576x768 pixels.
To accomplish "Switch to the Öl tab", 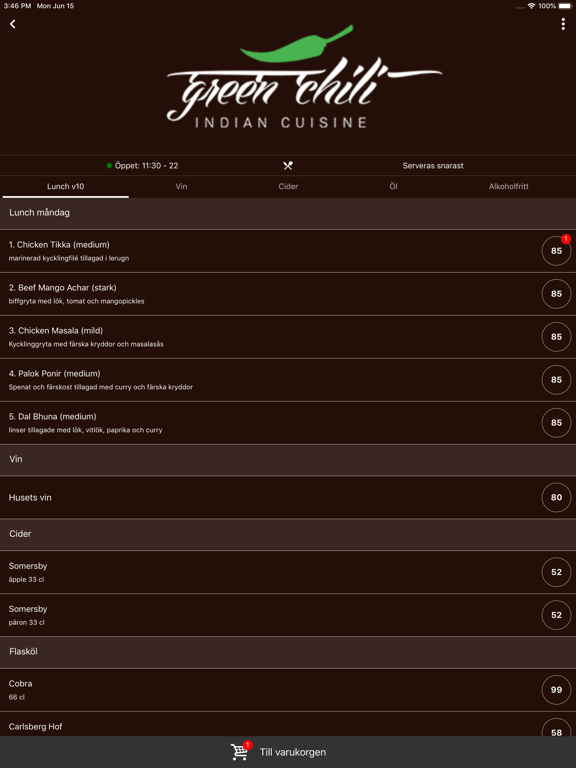I will point(393,187).
